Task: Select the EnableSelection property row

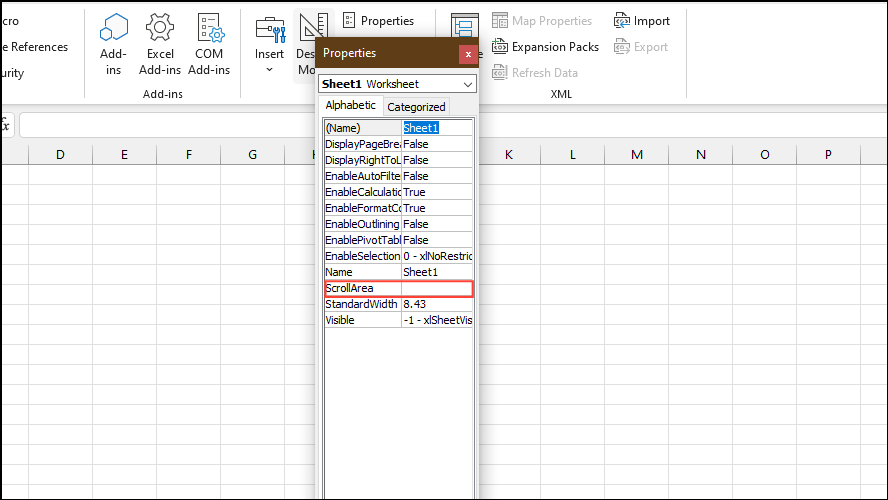Action: (399, 256)
